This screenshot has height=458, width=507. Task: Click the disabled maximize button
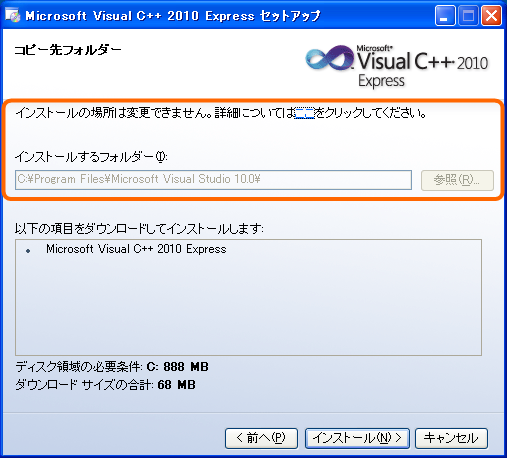468,16
